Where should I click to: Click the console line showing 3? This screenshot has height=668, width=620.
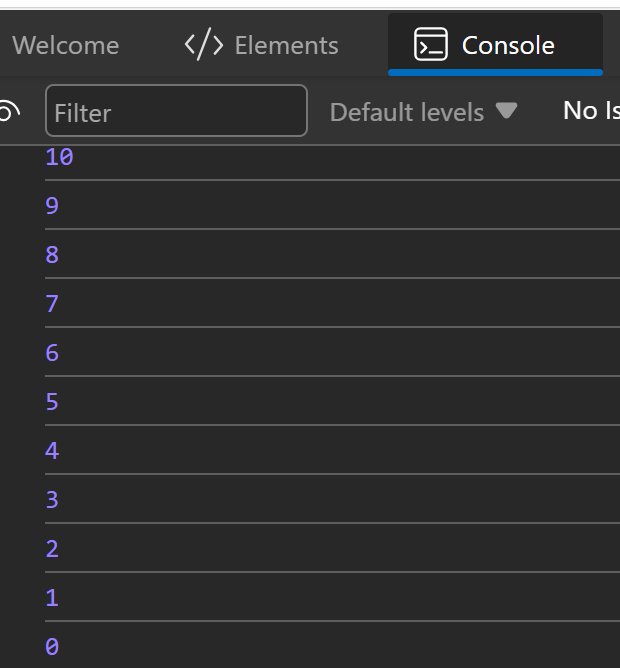tap(52, 500)
